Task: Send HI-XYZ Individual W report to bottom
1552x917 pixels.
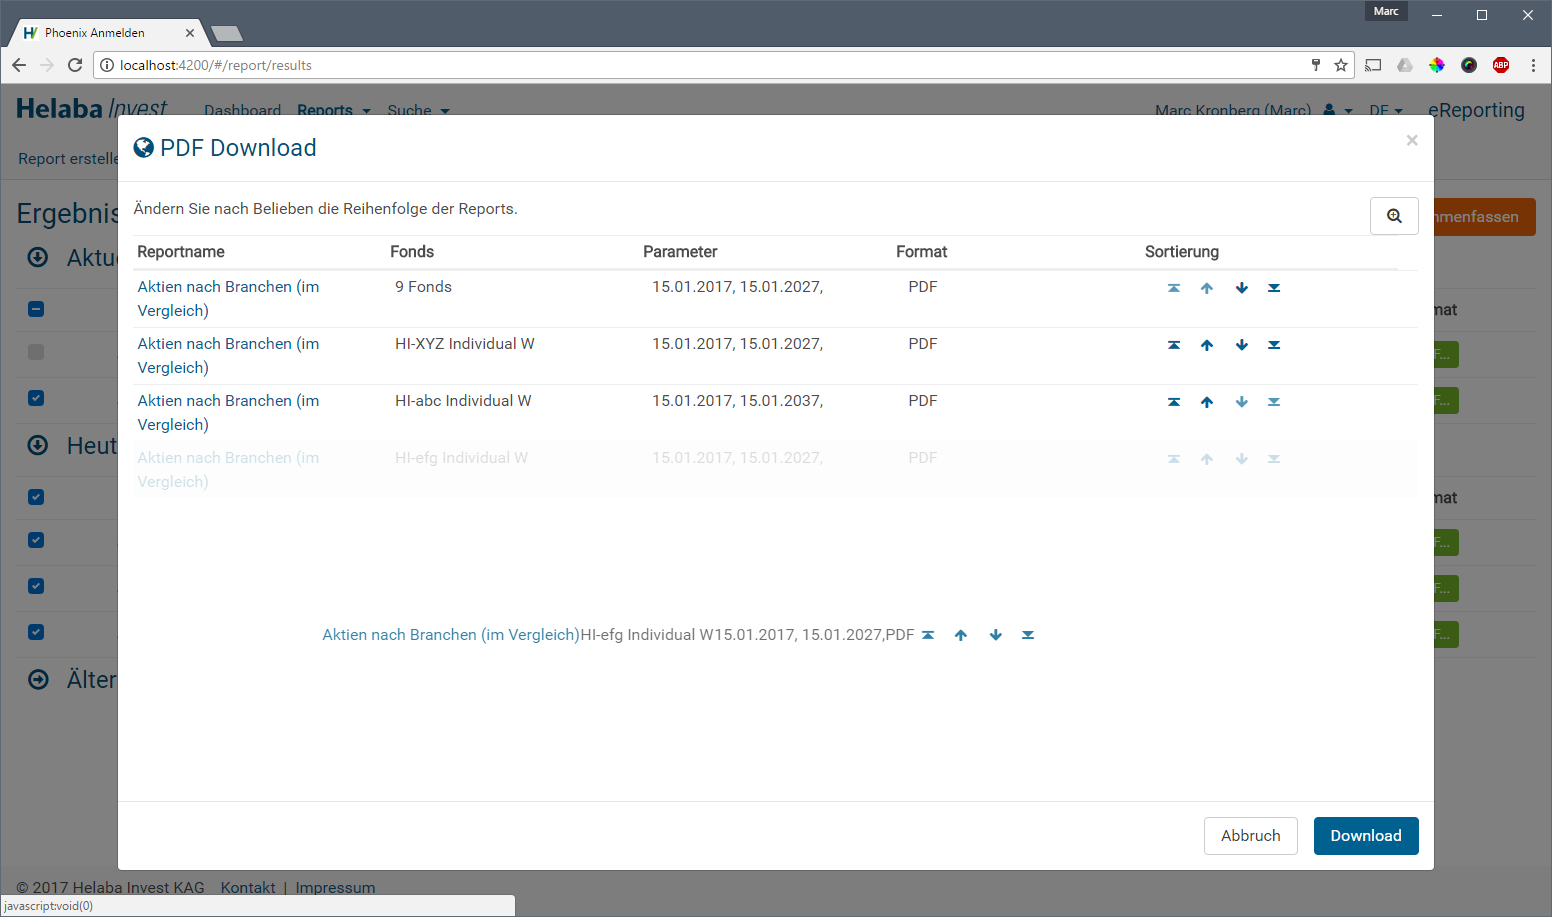Action: [x=1274, y=345]
